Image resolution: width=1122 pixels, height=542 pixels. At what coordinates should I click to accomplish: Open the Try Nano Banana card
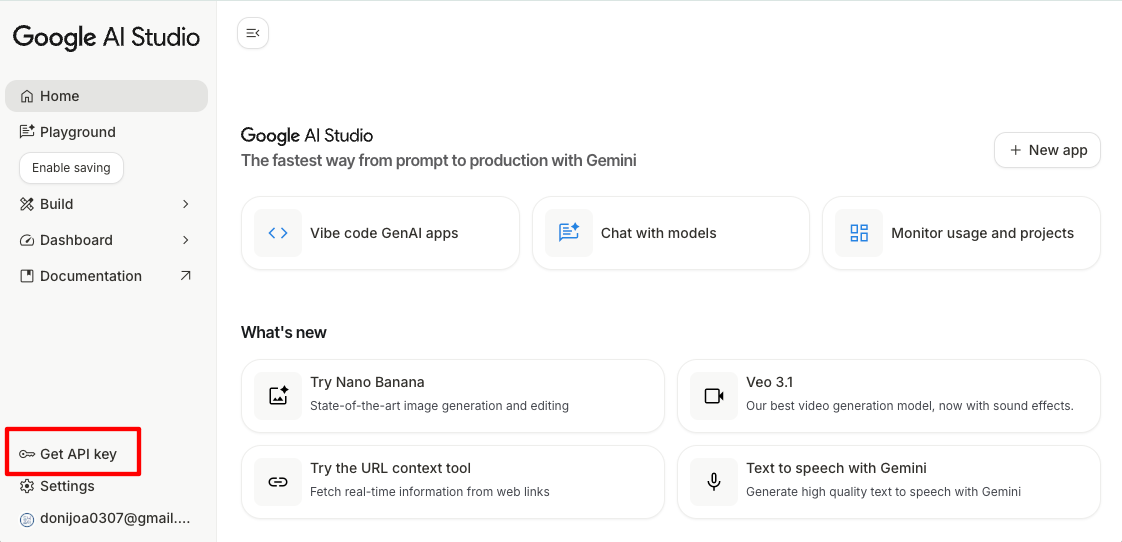coord(453,396)
